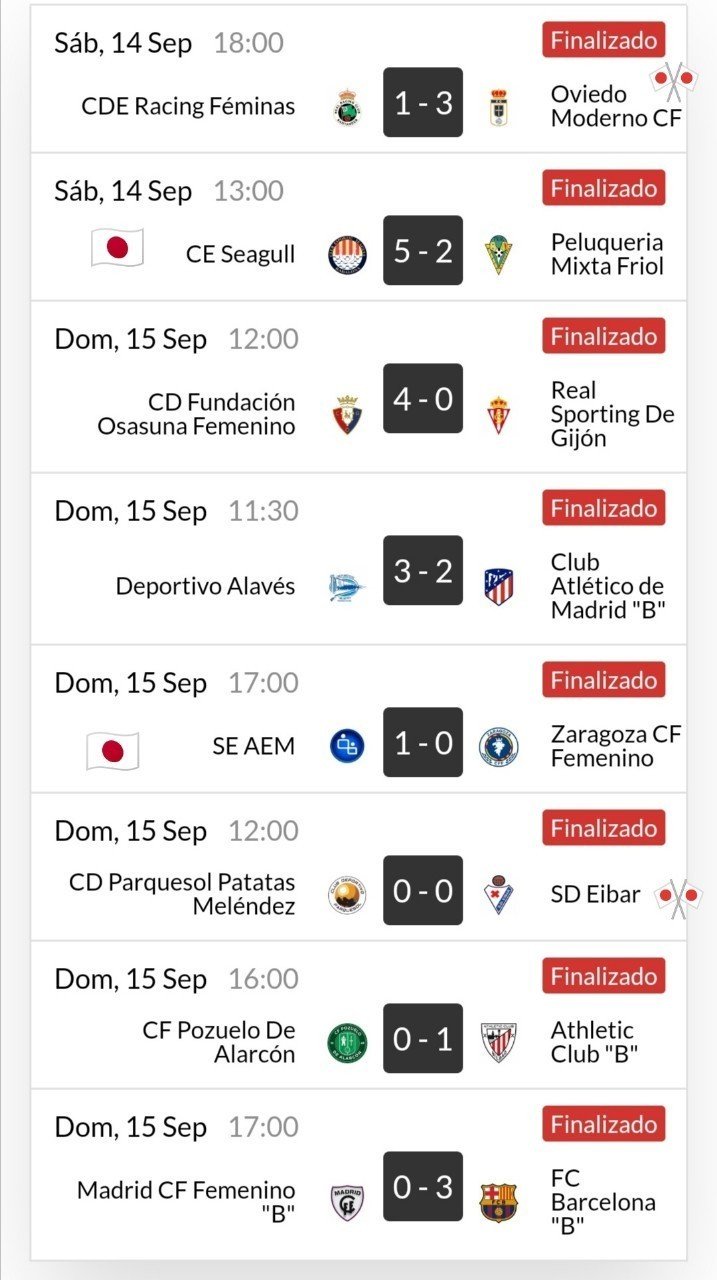The image size is (717, 1280).
Task: Click the Athletic Club B crest
Action: (498, 1043)
